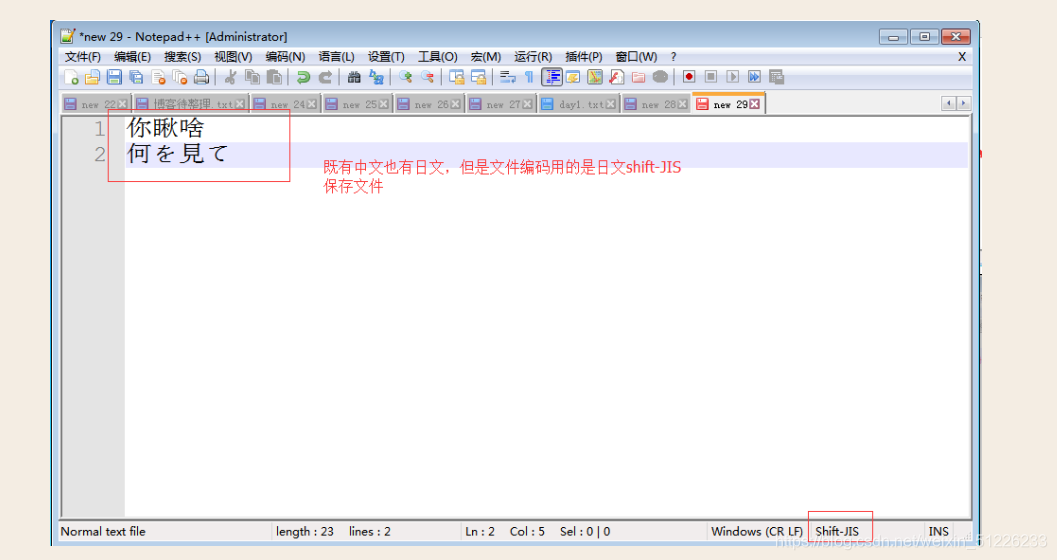Switch to the new 28 tab
The image size is (1057, 560).
(656, 104)
